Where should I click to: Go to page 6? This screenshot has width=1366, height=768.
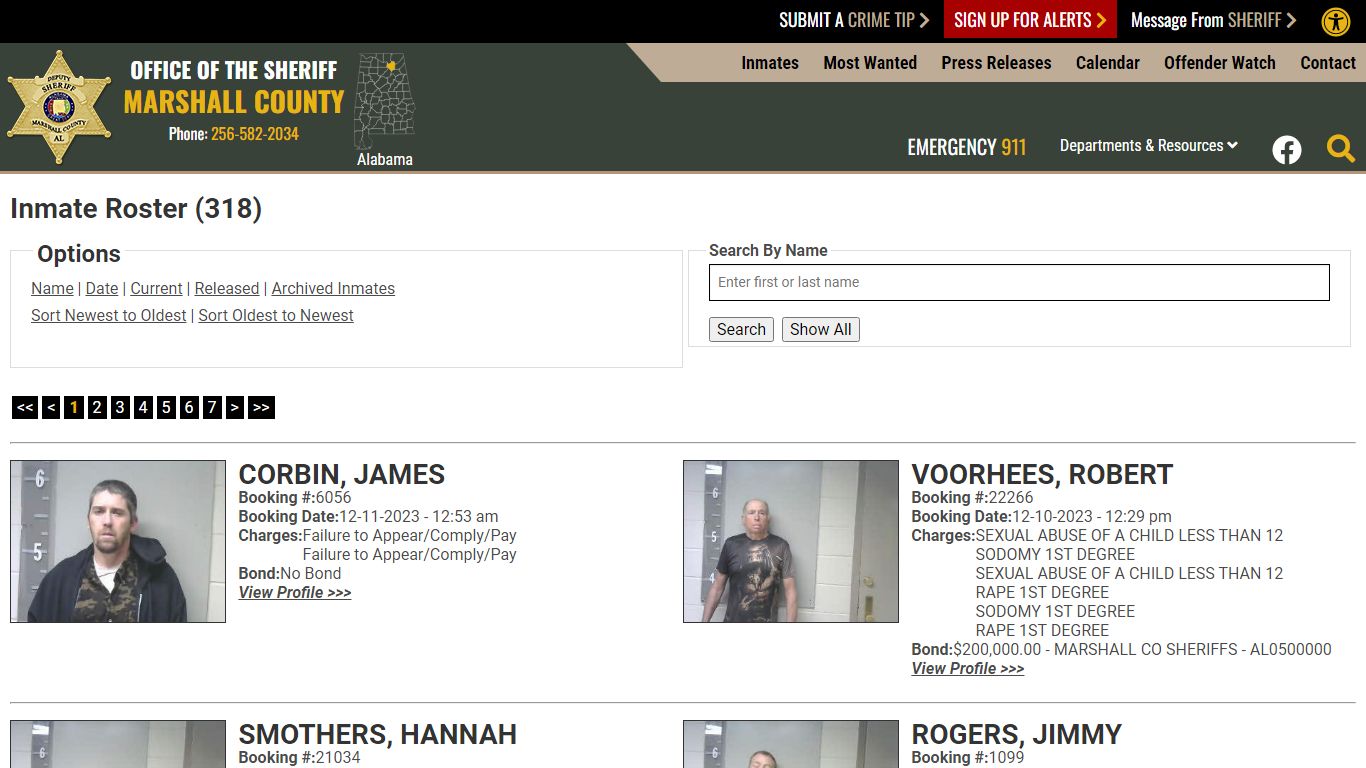tap(189, 407)
